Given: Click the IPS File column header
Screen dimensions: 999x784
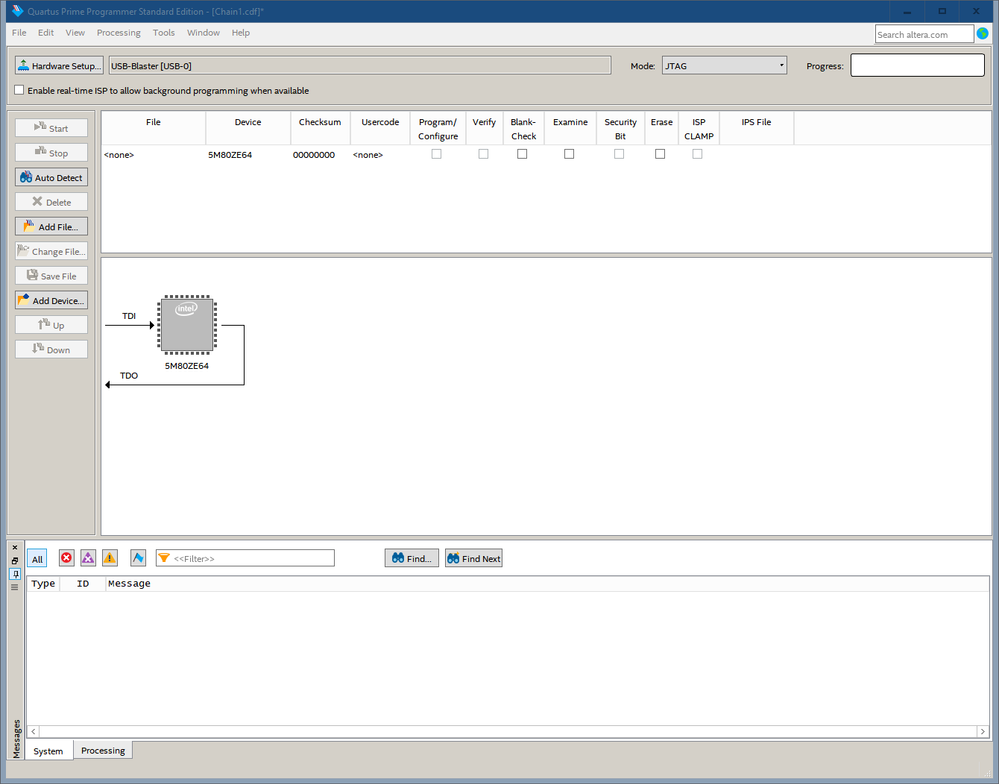Looking at the screenshot, I should (x=756, y=128).
